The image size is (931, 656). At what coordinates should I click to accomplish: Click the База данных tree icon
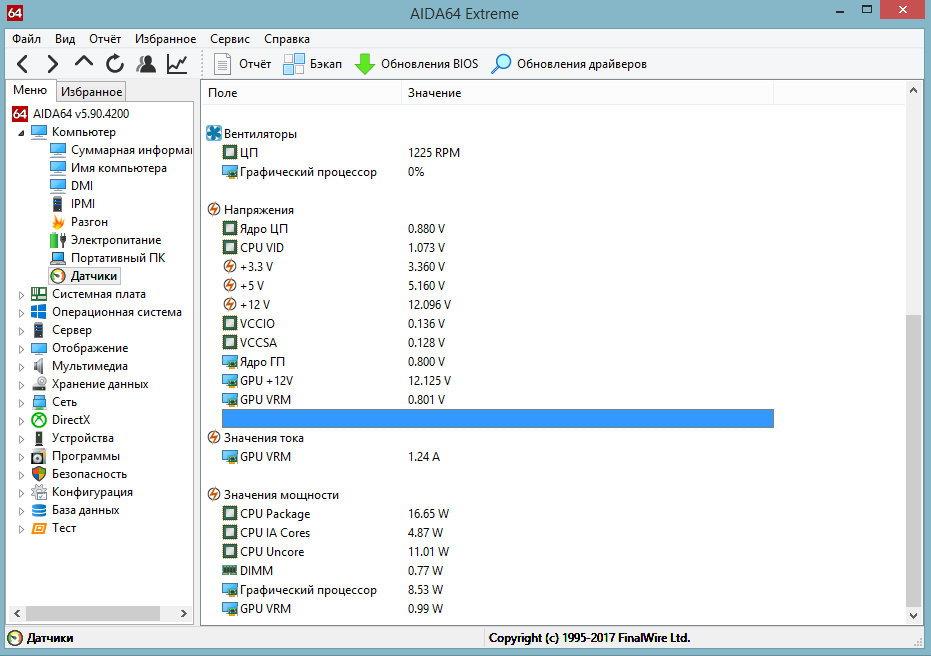(39, 510)
